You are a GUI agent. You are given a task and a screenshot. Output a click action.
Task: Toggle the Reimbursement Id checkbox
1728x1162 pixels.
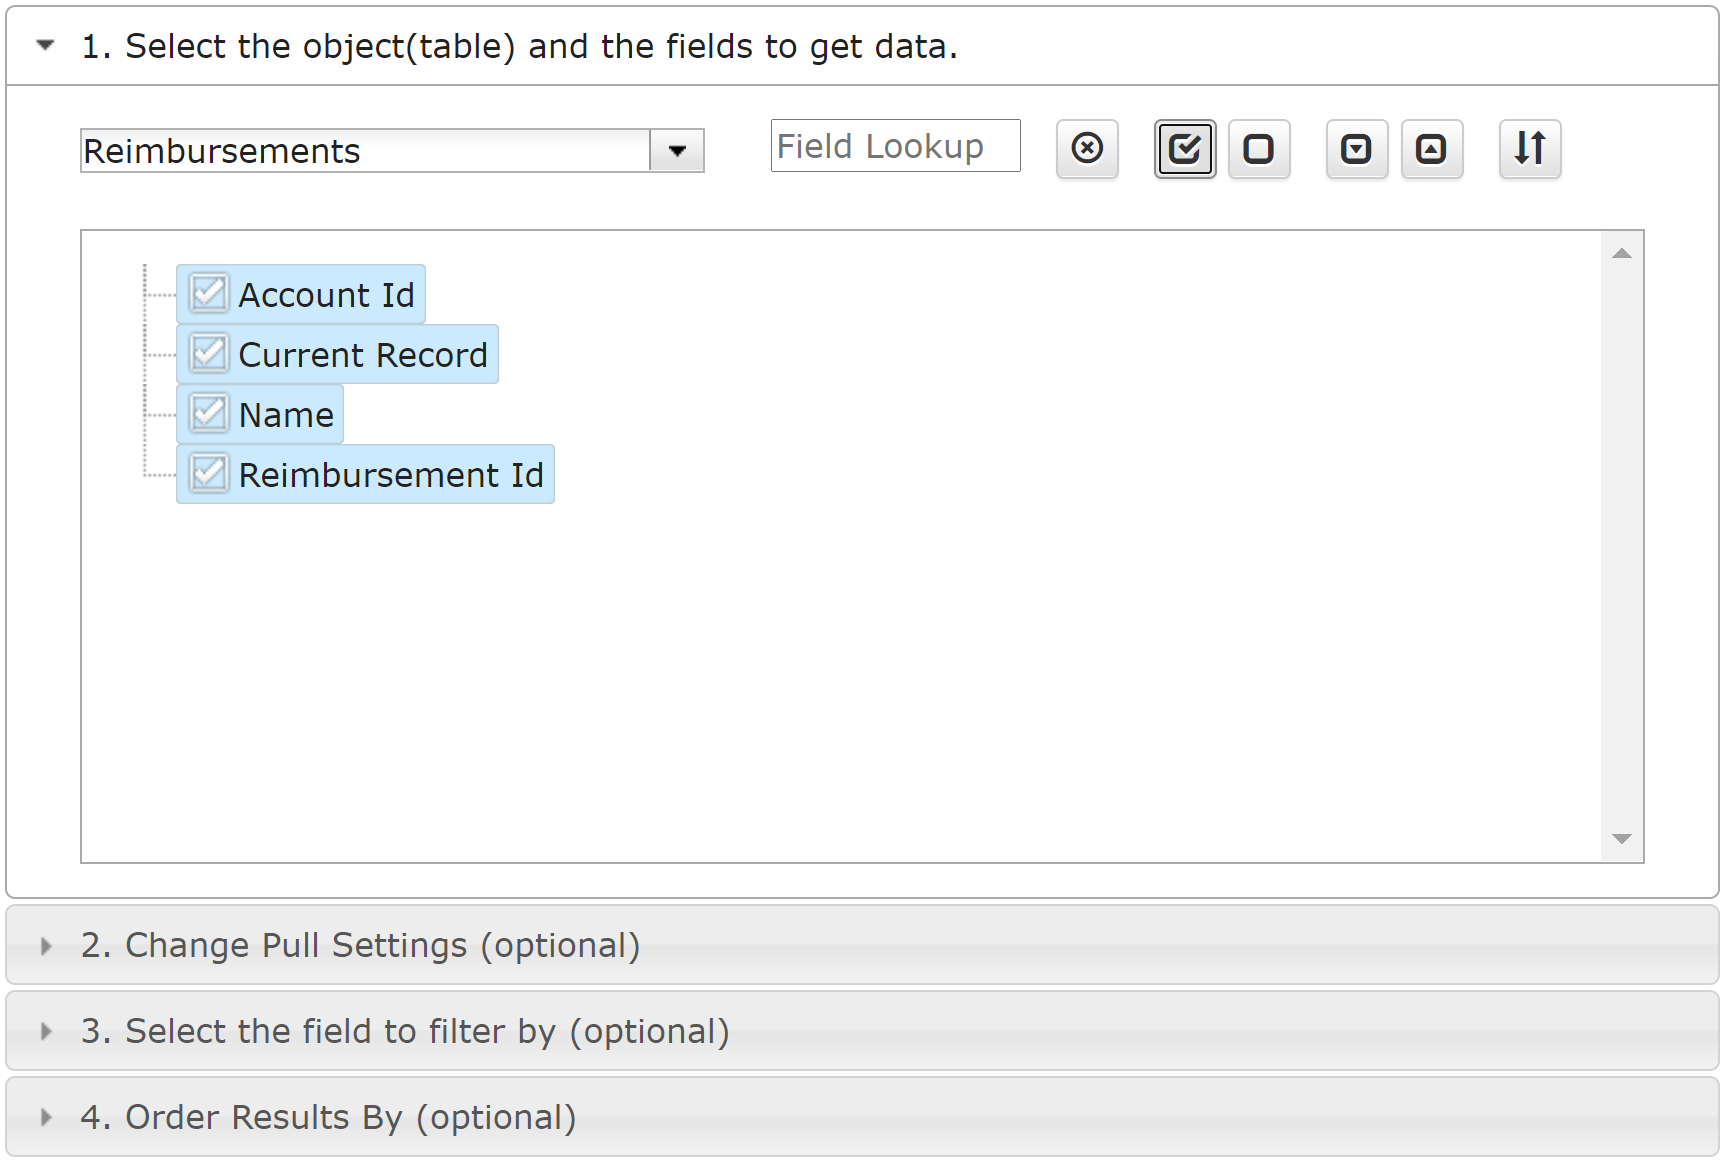pos(209,474)
